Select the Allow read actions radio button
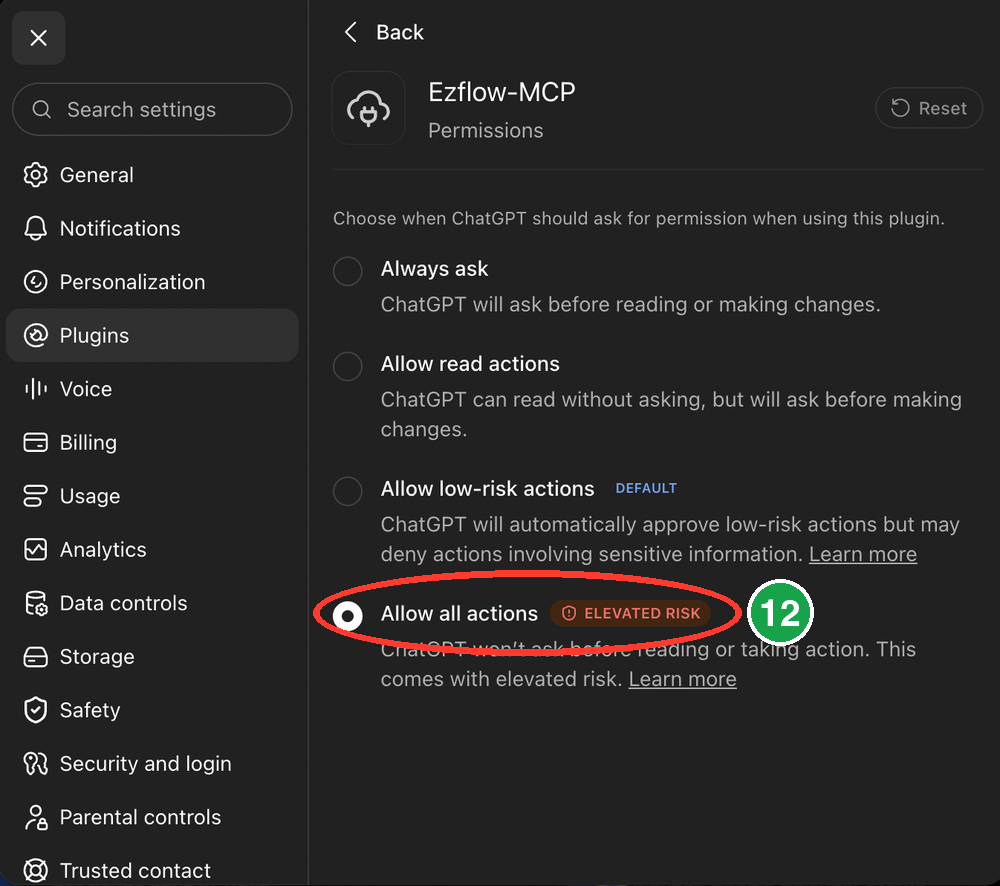Image resolution: width=1000 pixels, height=886 pixels. [x=348, y=366]
